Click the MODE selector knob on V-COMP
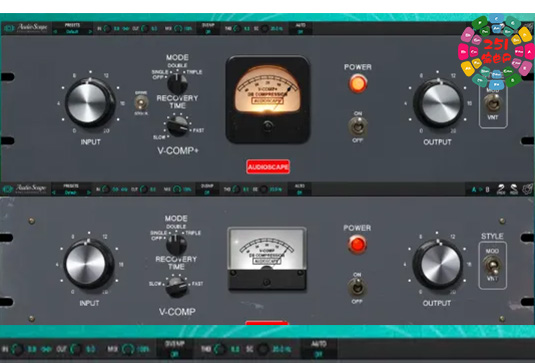This screenshot has height=363, width=535. click(x=176, y=245)
